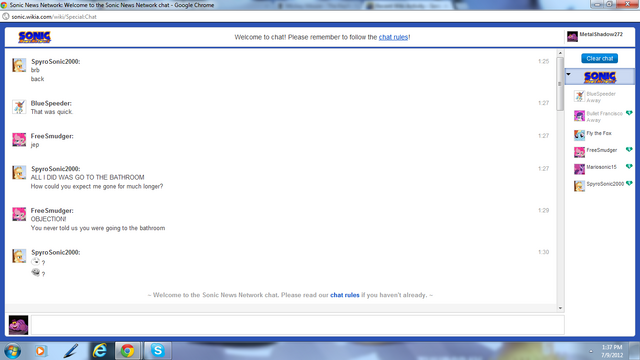Click the emerald badge next to Mariosonic15
640x360 pixels.
pos(629,167)
